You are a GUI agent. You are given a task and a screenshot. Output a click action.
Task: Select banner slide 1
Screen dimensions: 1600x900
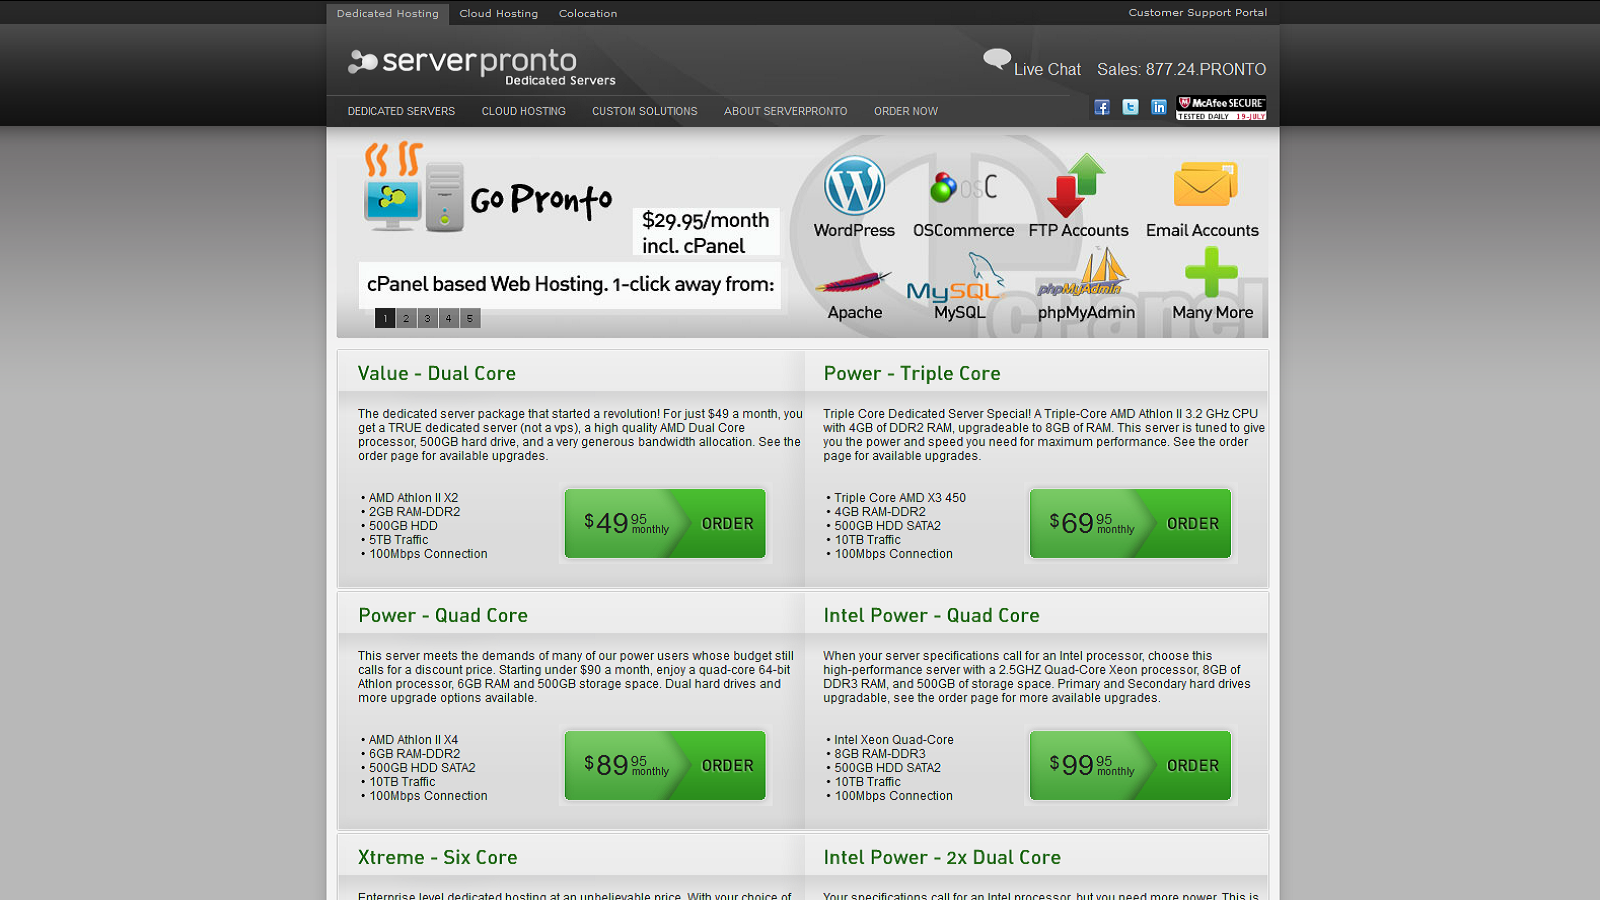pyautogui.click(x=385, y=318)
